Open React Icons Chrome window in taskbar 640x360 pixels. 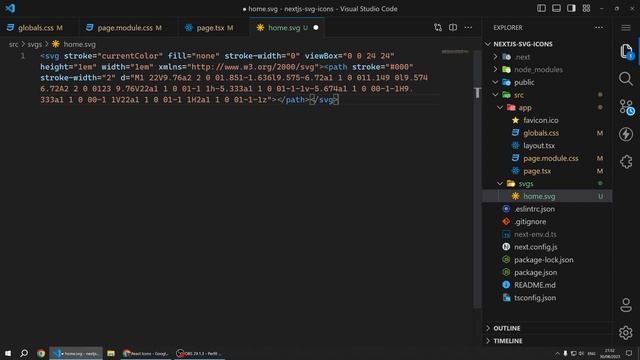pyautogui.click(x=146, y=353)
